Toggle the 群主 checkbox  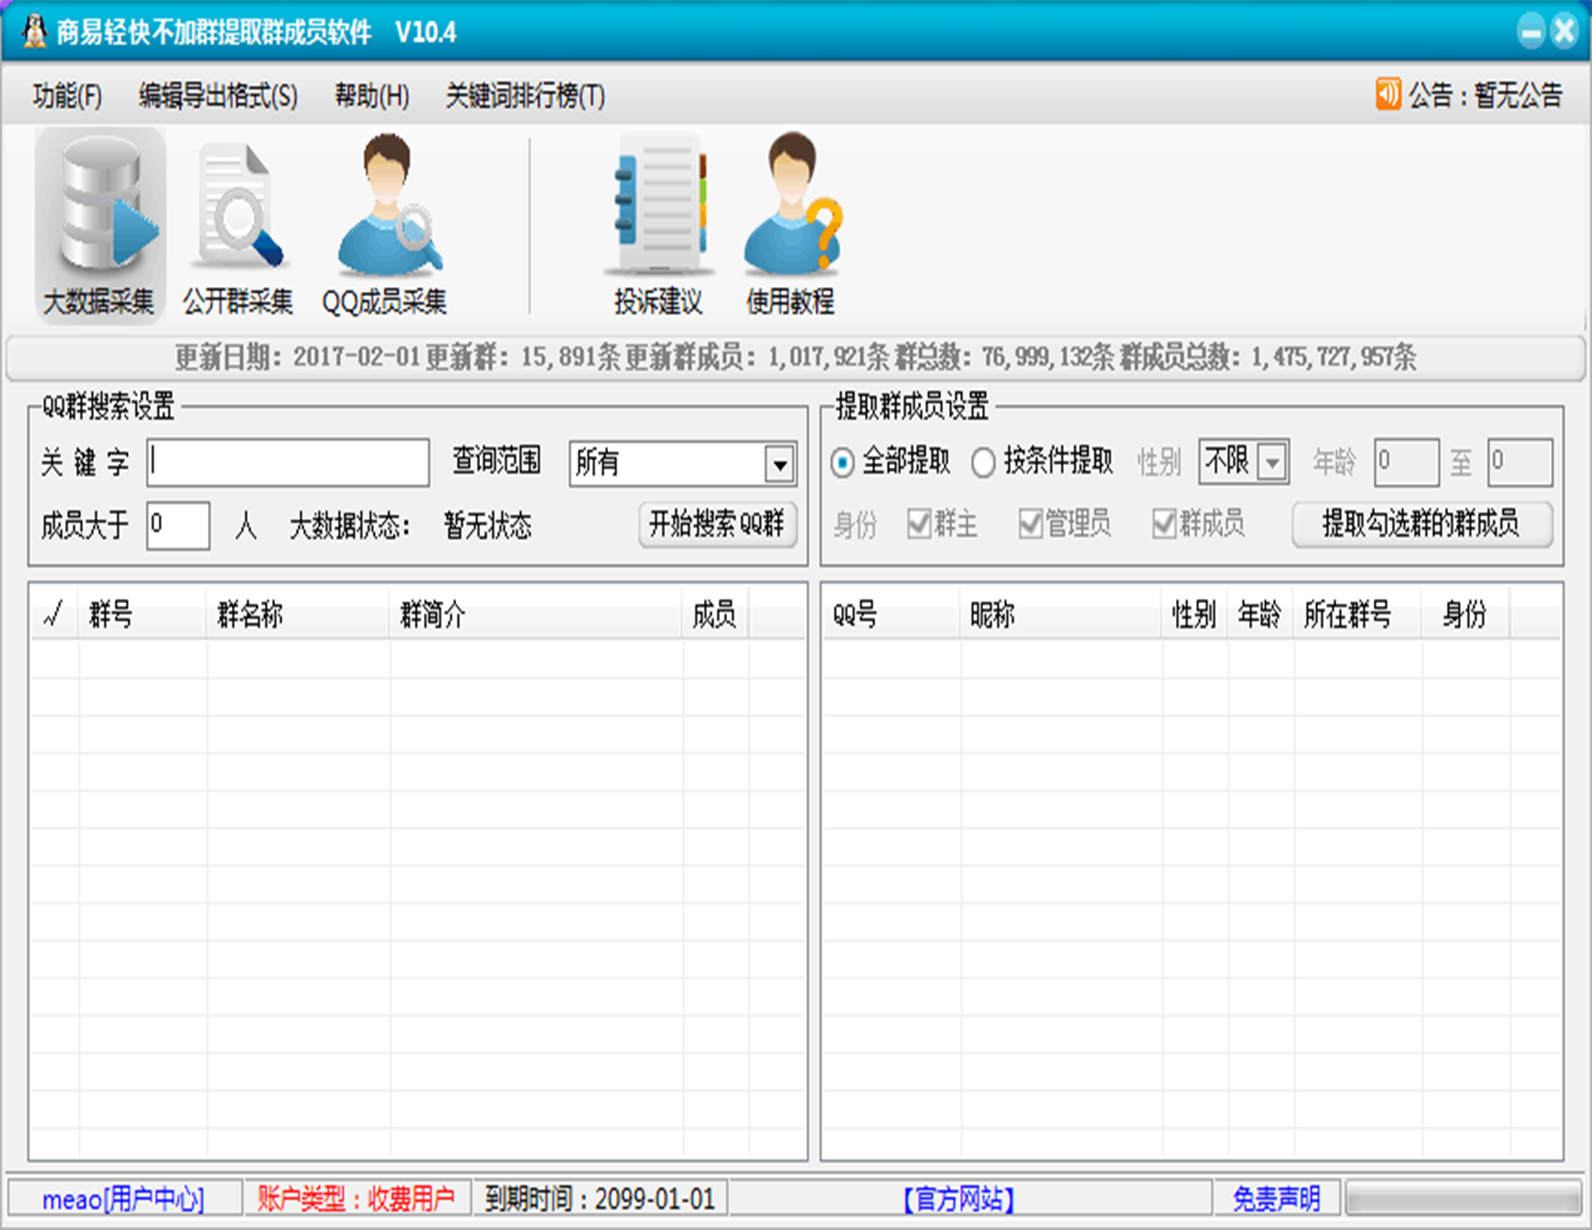pyautogui.click(x=918, y=523)
